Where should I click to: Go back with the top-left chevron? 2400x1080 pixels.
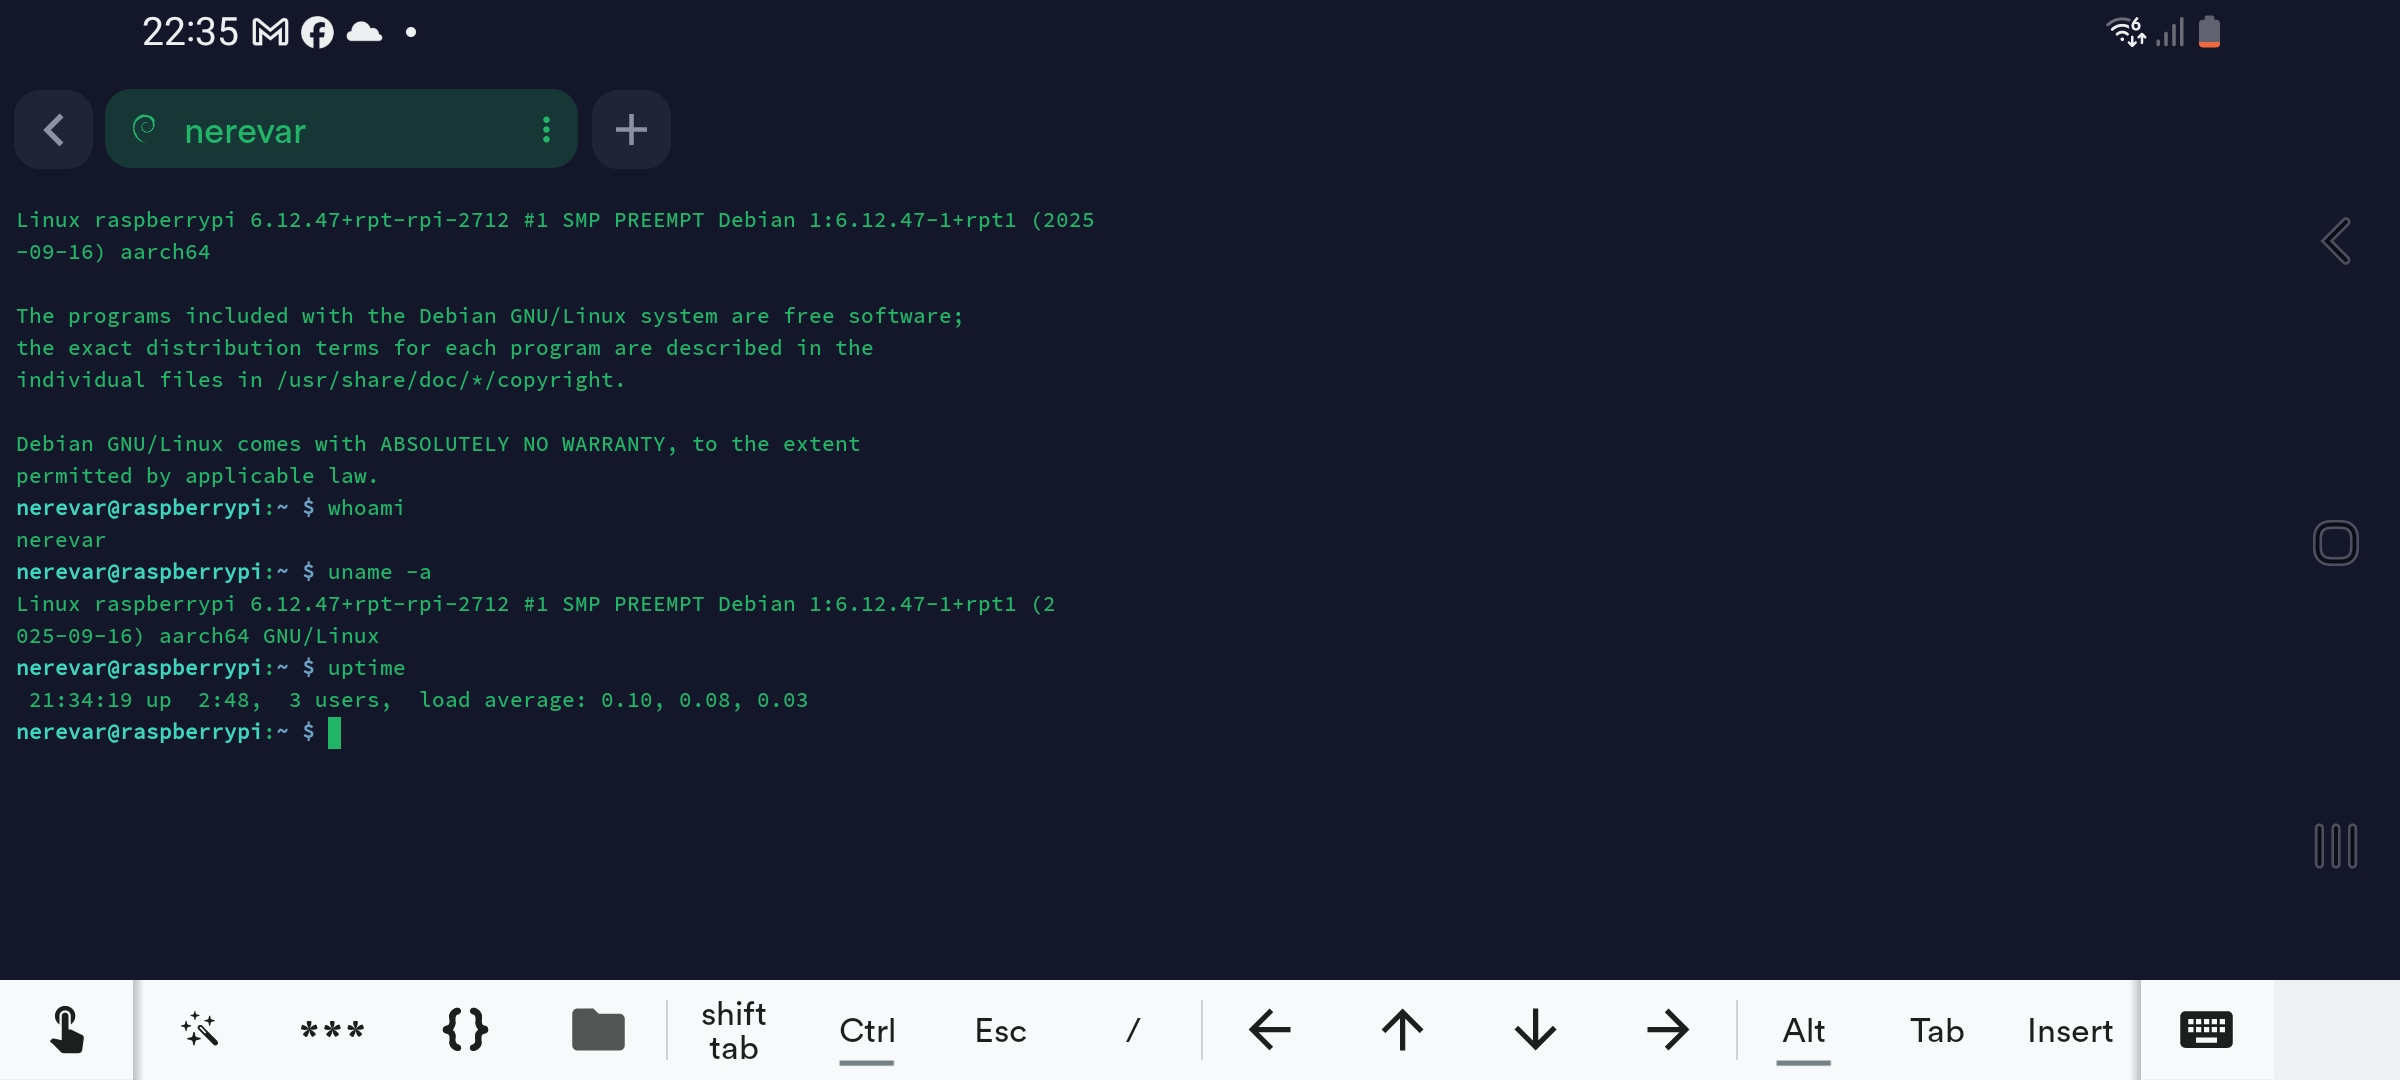click(x=54, y=129)
